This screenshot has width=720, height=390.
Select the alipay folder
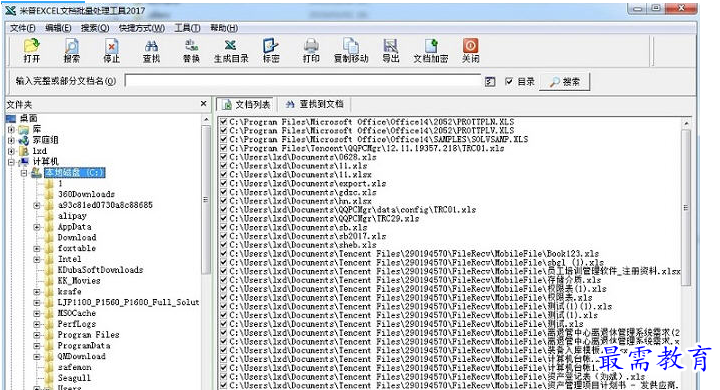[72, 216]
